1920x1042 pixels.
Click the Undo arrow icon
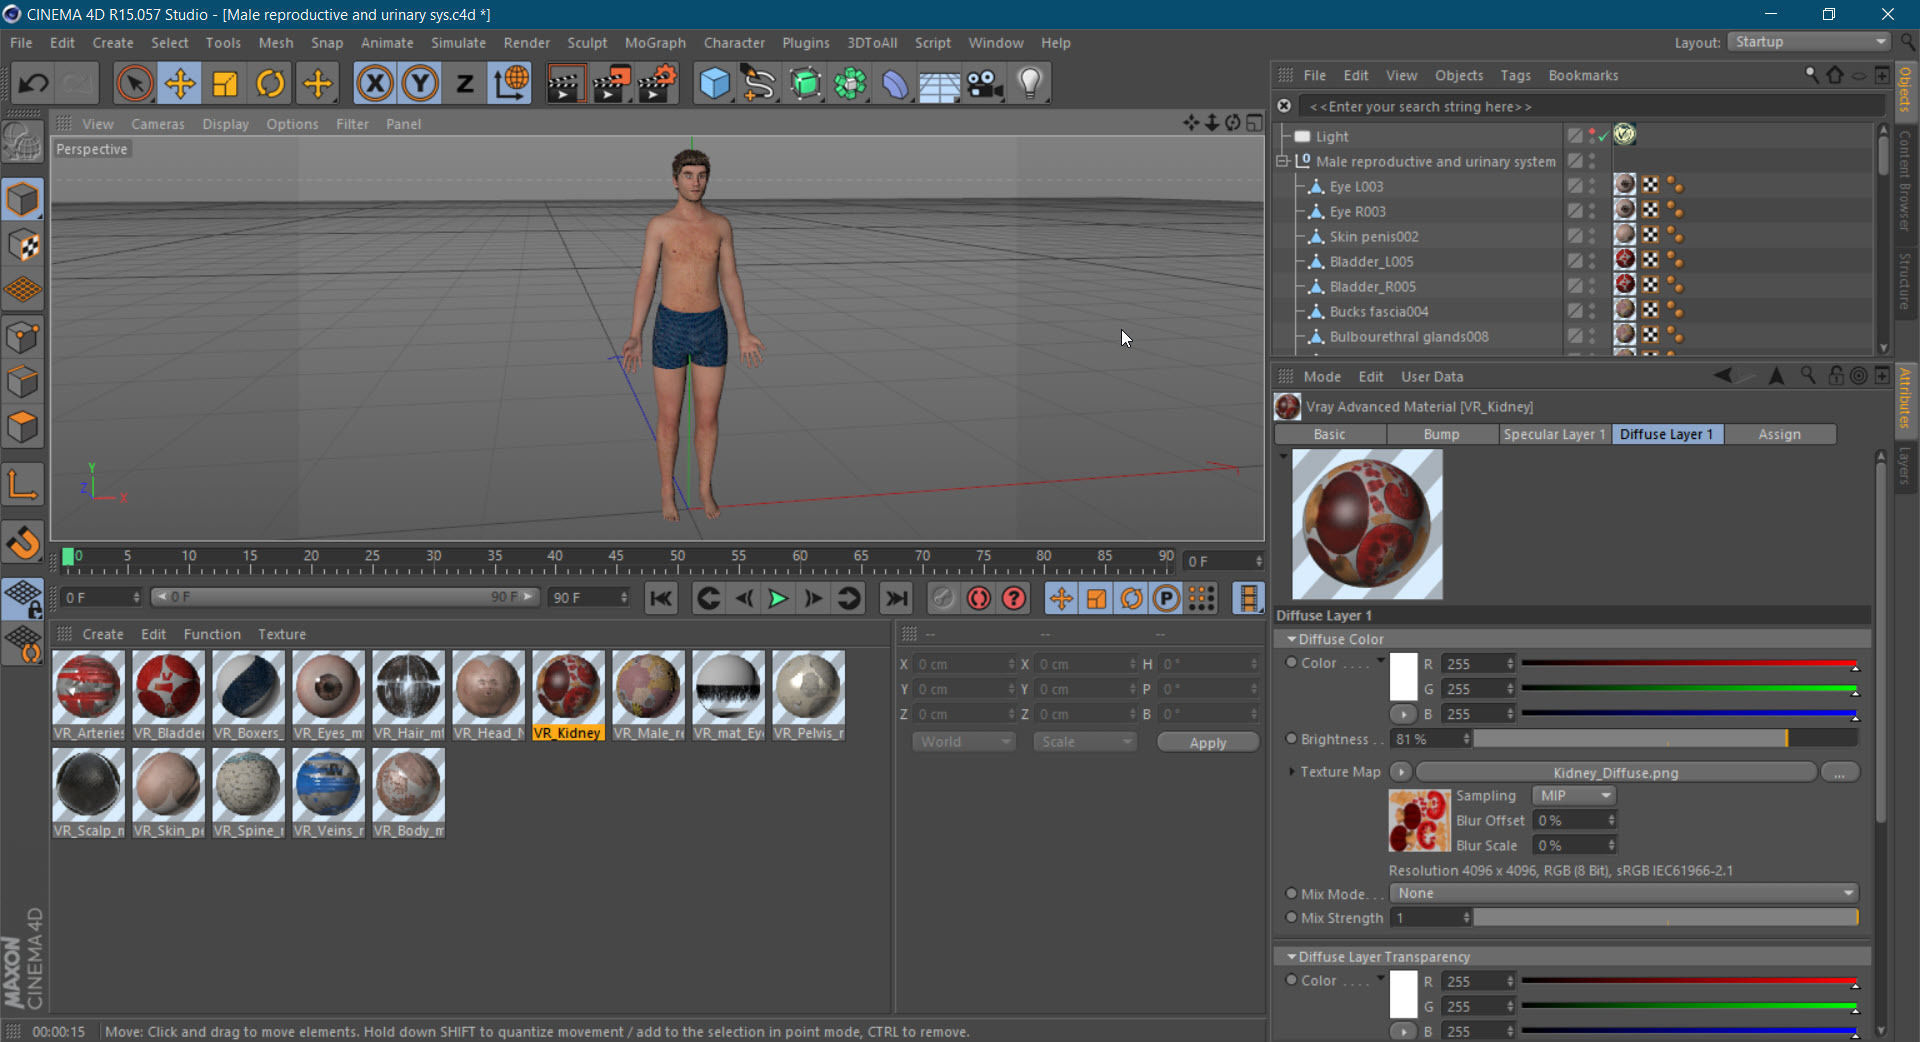33,83
